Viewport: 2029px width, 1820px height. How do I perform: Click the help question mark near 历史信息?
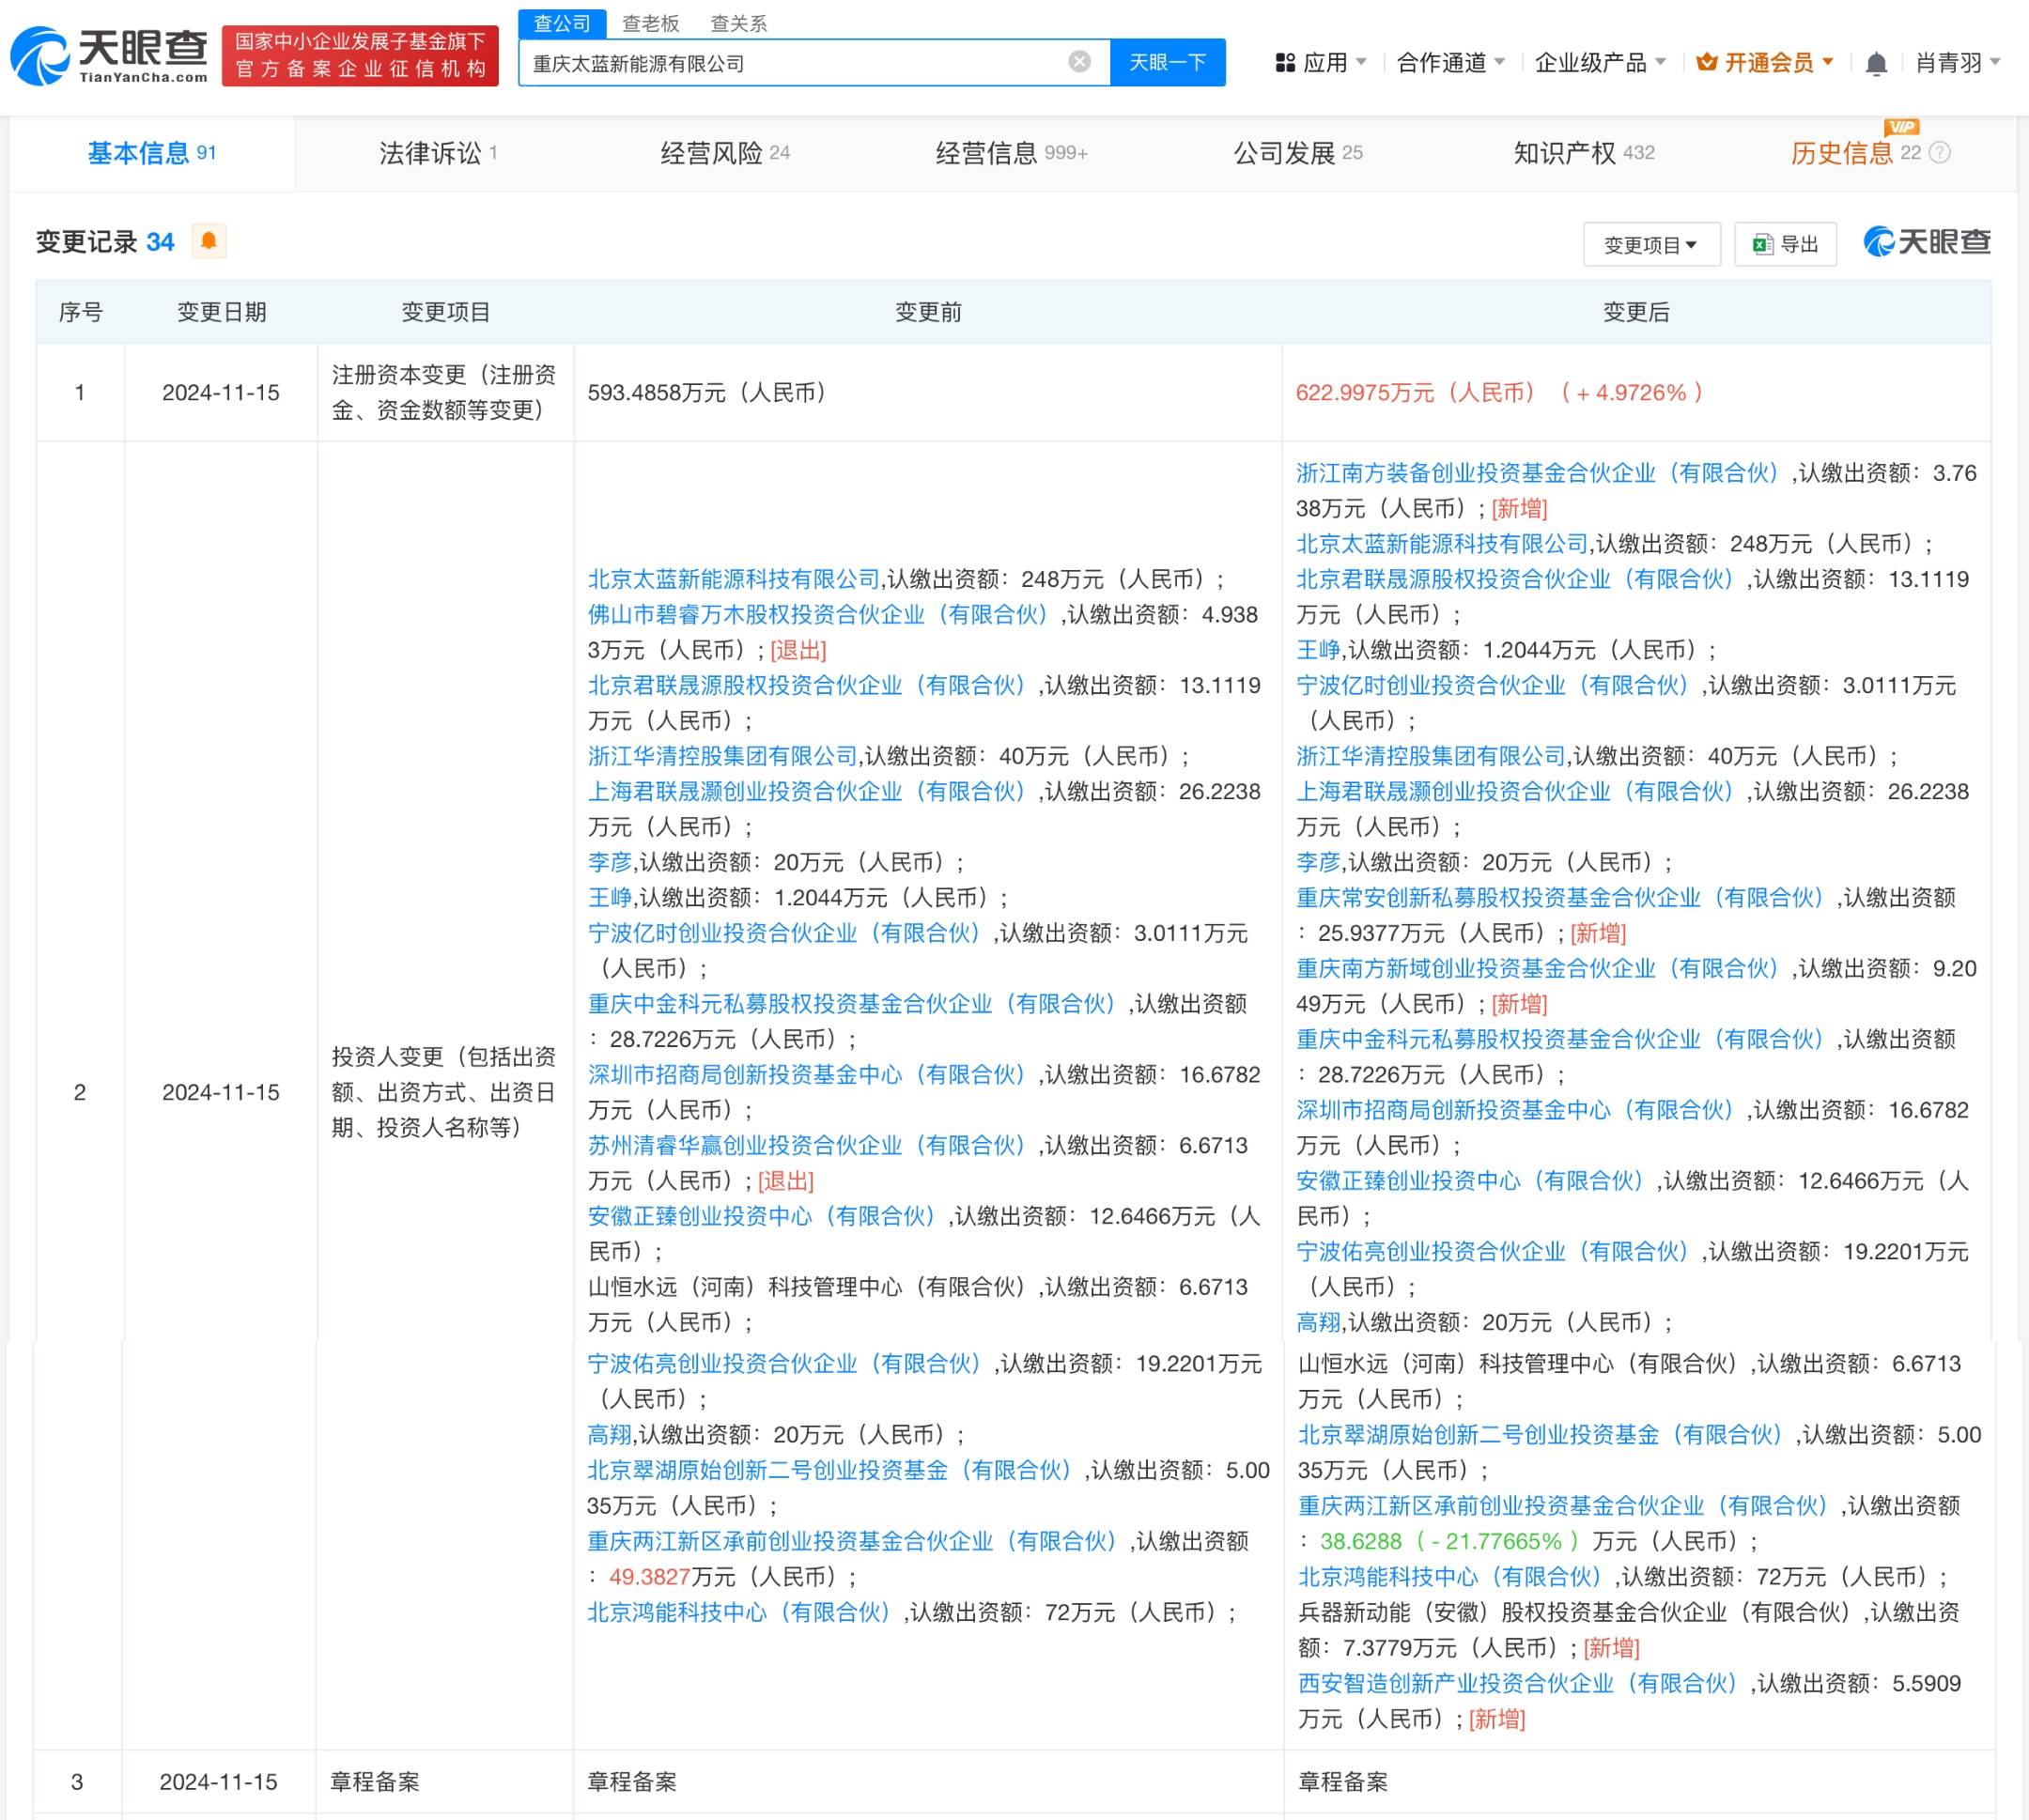pos(1939,153)
